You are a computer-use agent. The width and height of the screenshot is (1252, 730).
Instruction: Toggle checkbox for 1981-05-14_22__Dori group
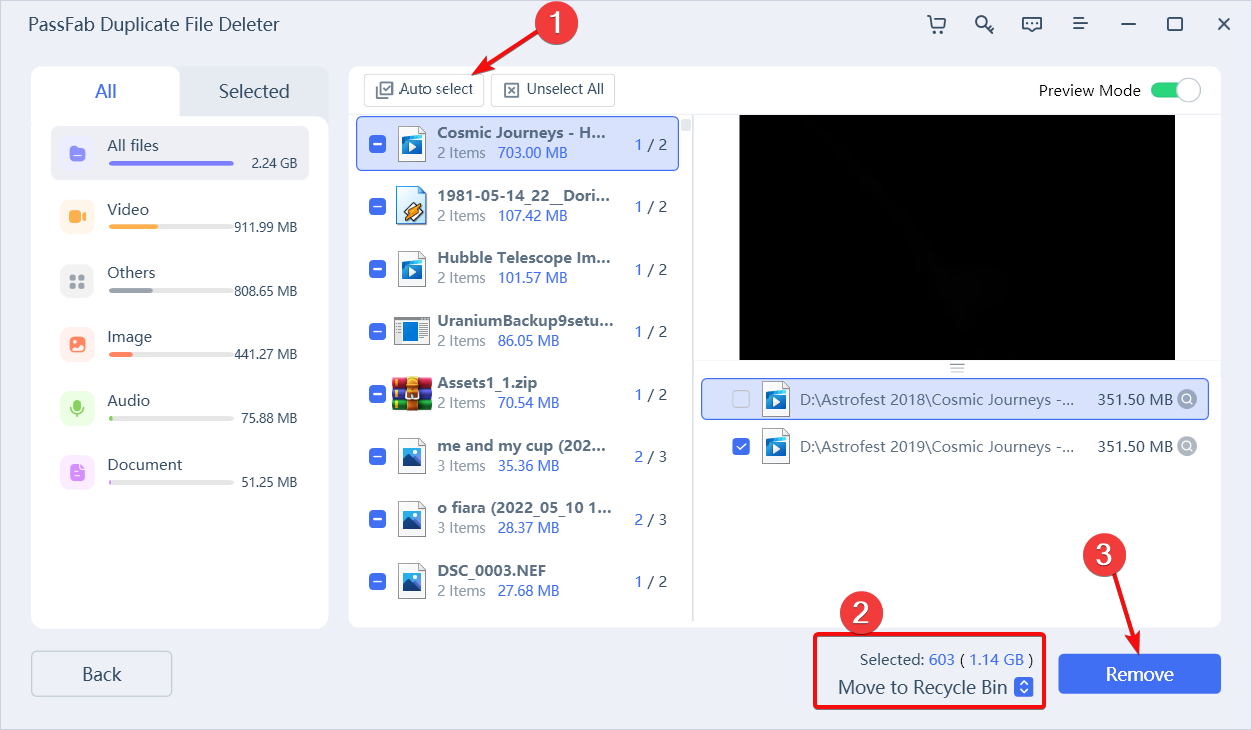[377, 207]
